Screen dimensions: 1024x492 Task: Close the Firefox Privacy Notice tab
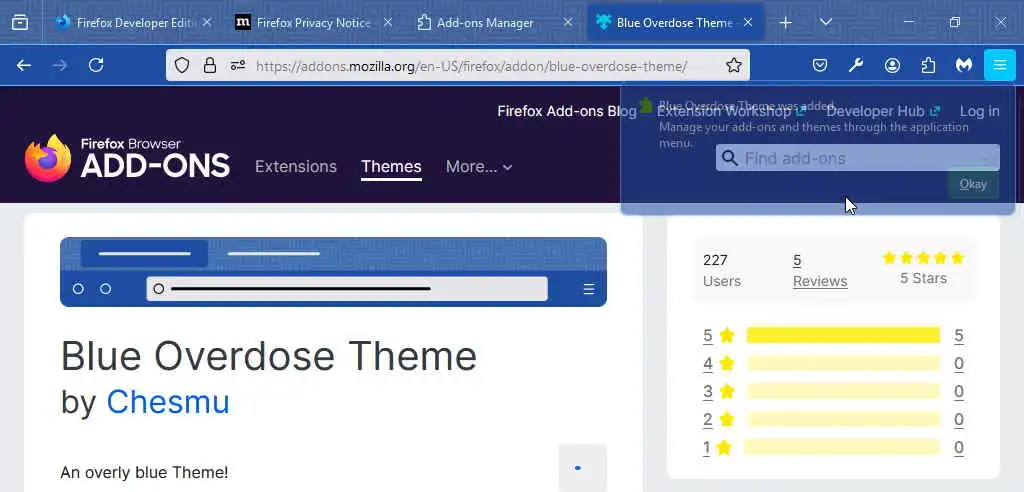point(387,23)
